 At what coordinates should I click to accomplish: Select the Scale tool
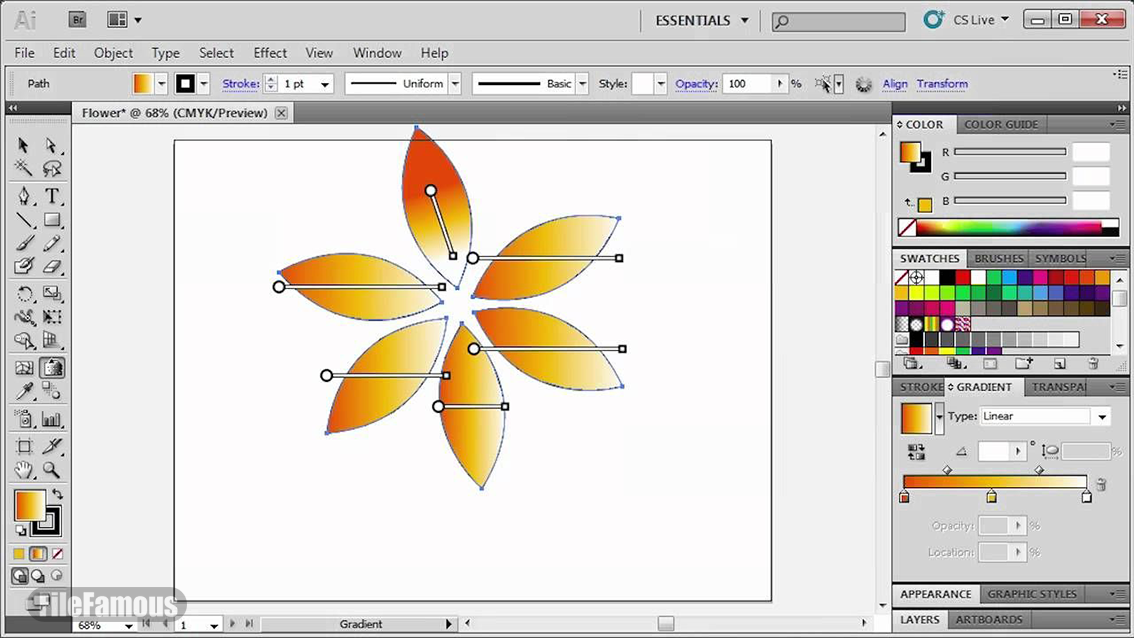click(51, 294)
